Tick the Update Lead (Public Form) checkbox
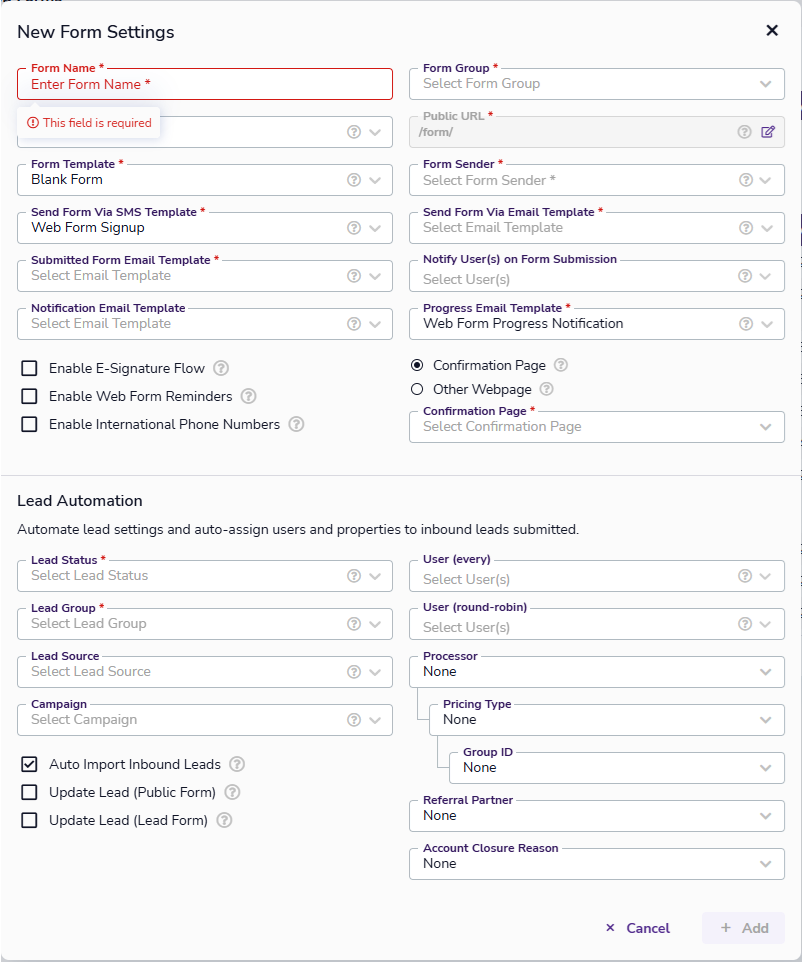The height and width of the screenshot is (963, 802). [x=30, y=792]
